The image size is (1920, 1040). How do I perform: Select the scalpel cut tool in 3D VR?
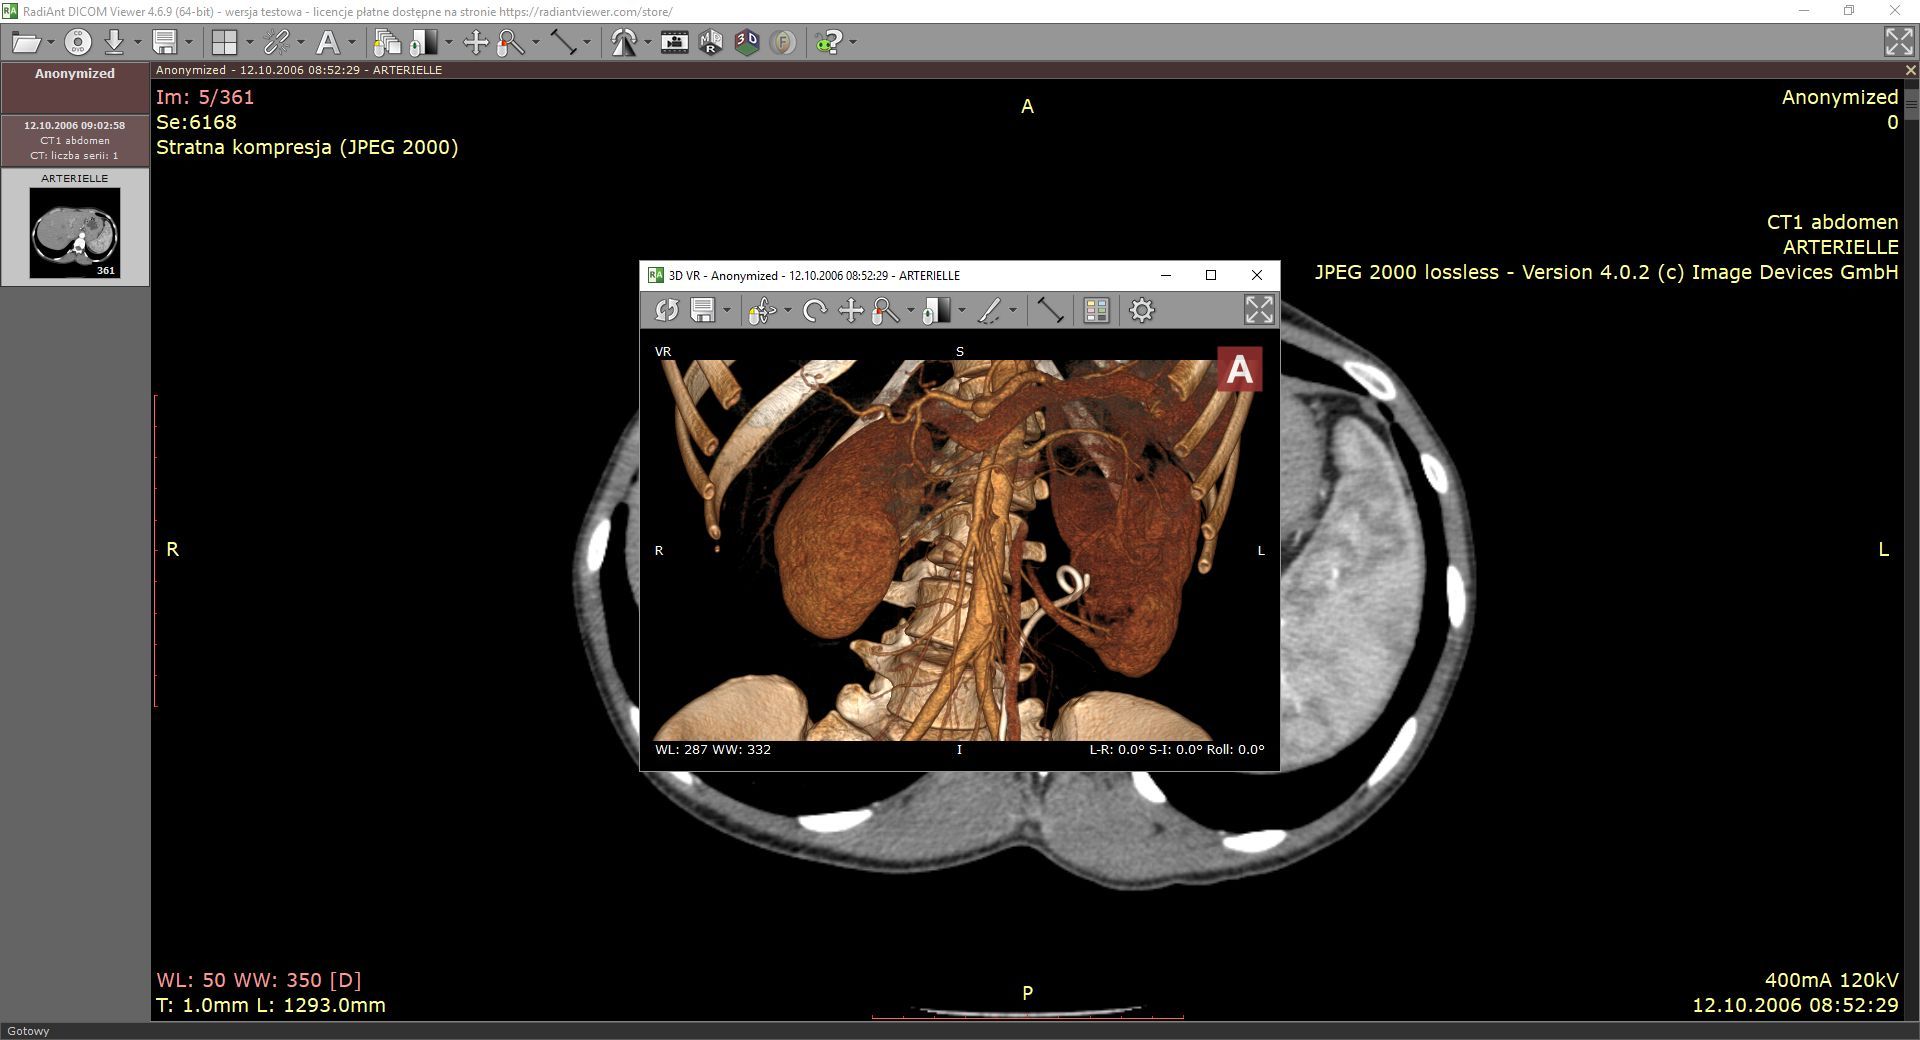coord(988,311)
